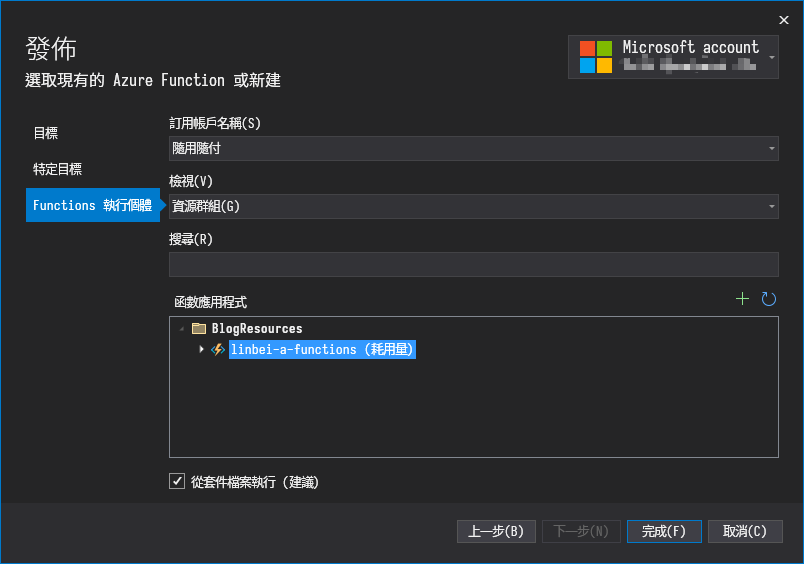Select linbei-a-functions (耗用量) item
The image size is (804, 564).
click(x=322, y=350)
